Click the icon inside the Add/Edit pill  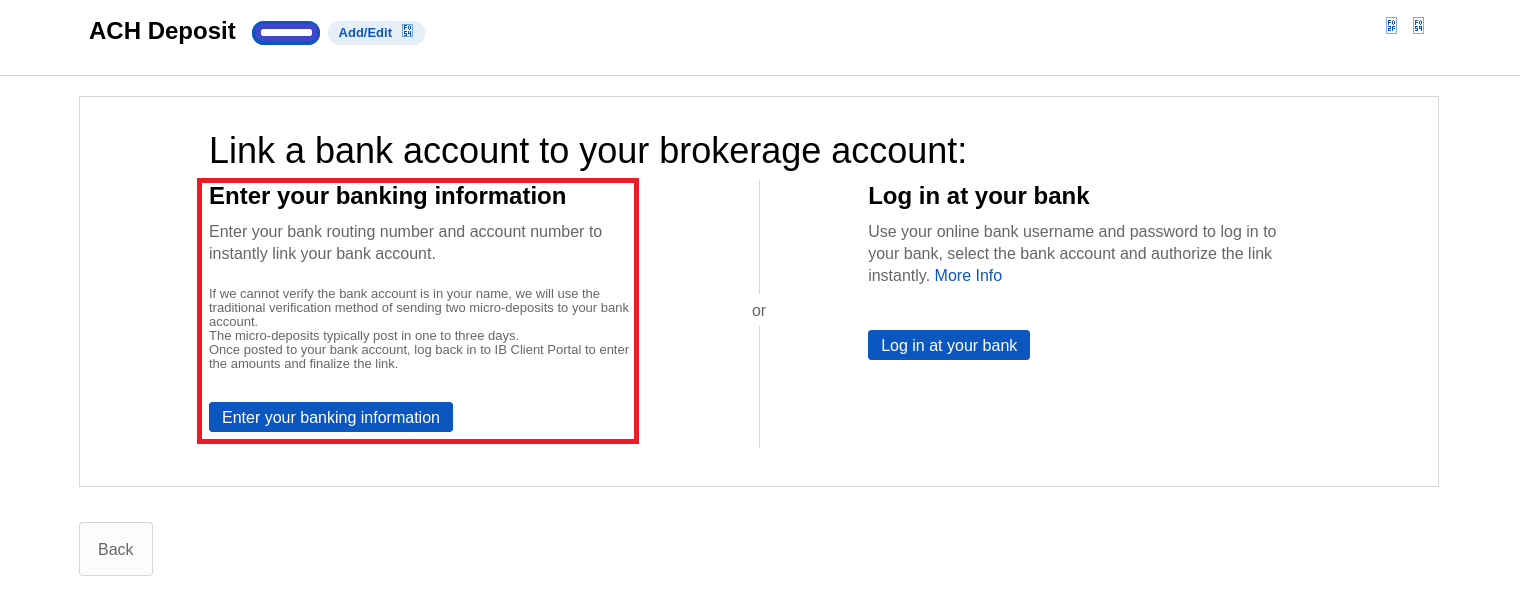tap(407, 31)
